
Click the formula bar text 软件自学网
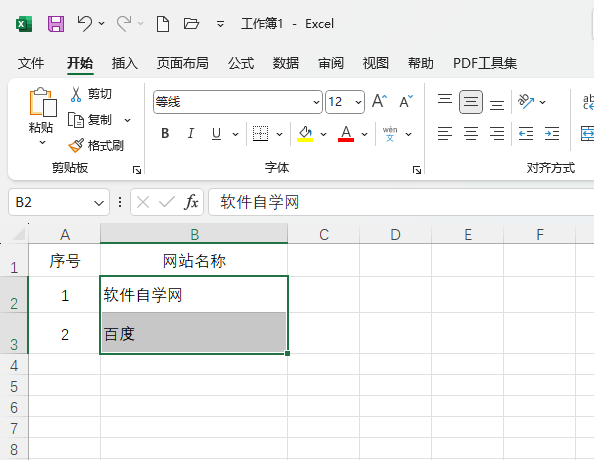[259, 202]
